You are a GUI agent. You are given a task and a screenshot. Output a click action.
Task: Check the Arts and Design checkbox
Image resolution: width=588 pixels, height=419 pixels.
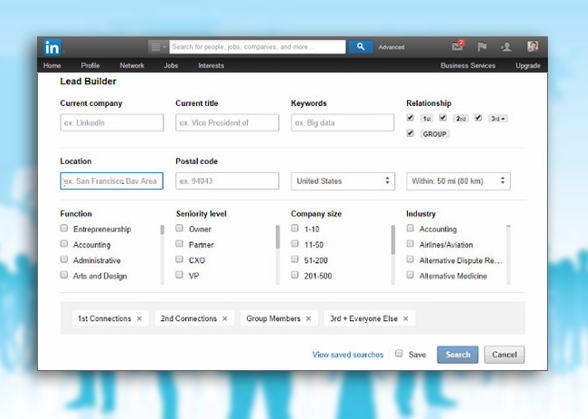pyautogui.click(x=64, y=275)
